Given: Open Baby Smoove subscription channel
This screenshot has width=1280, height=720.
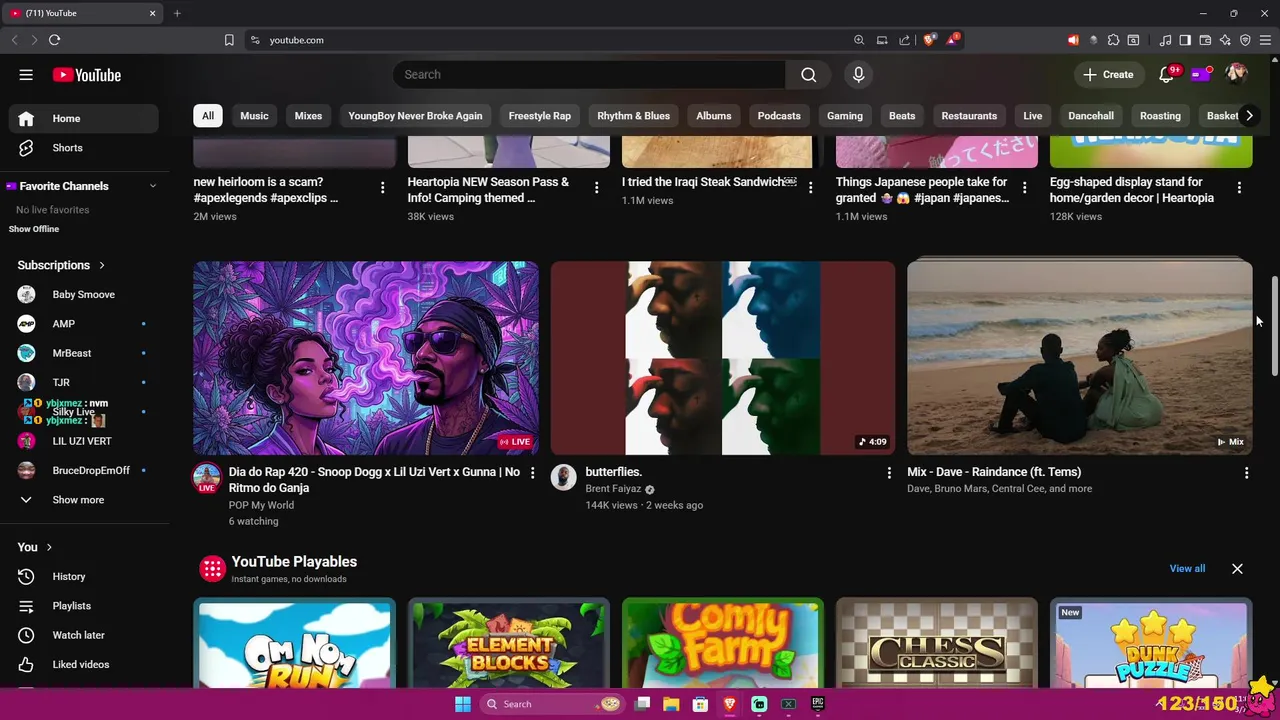Looking at the screenshot, I should [84, 295].
